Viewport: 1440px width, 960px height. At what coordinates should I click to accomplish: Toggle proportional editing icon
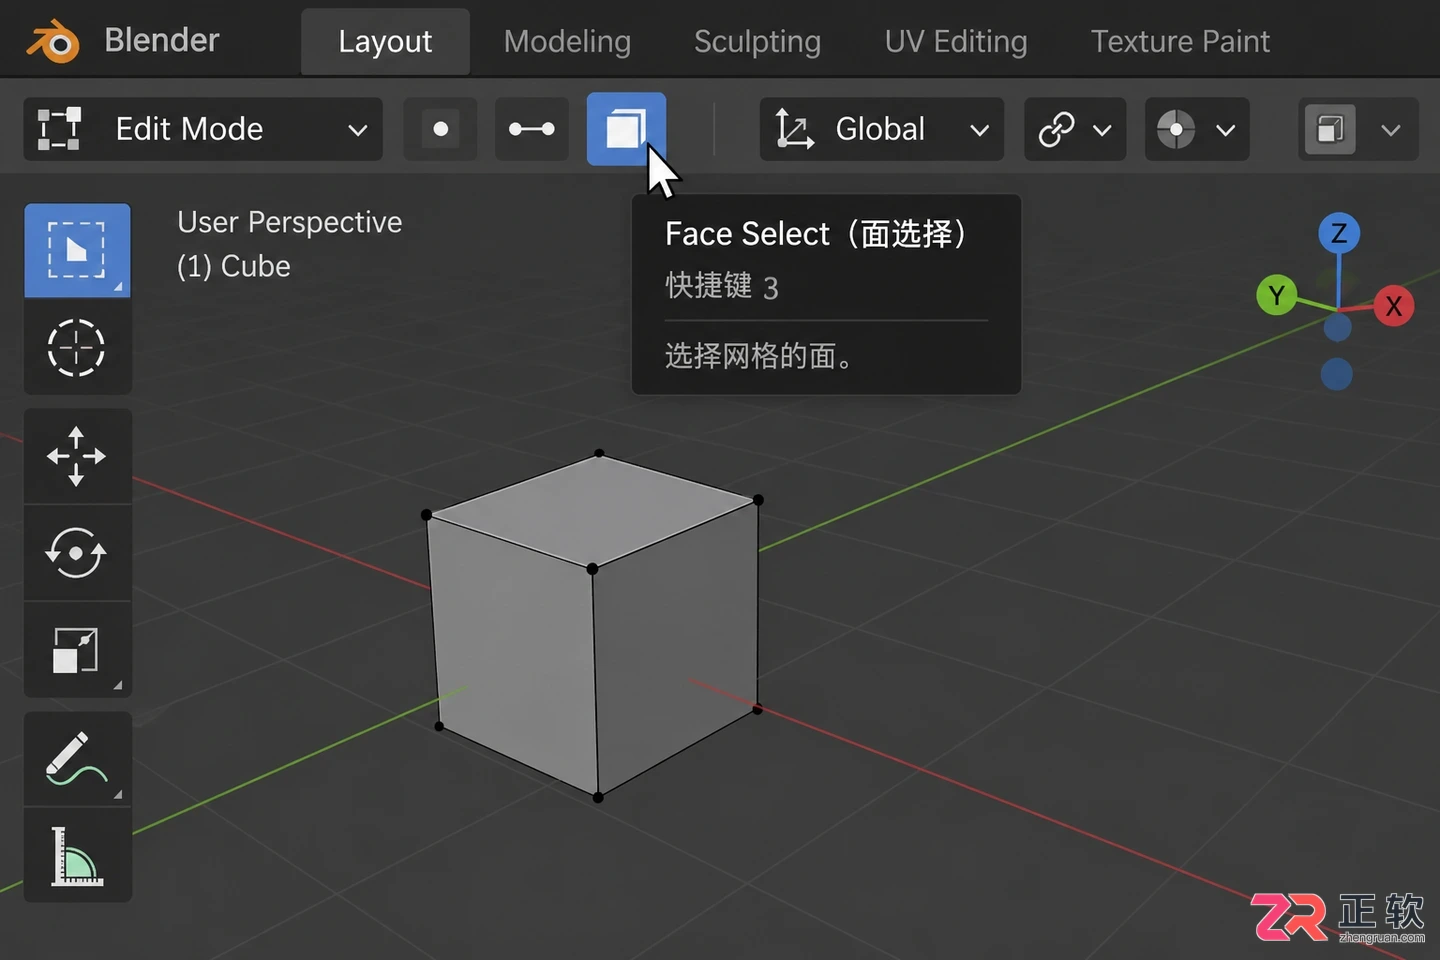click(x=1176, y=129)
